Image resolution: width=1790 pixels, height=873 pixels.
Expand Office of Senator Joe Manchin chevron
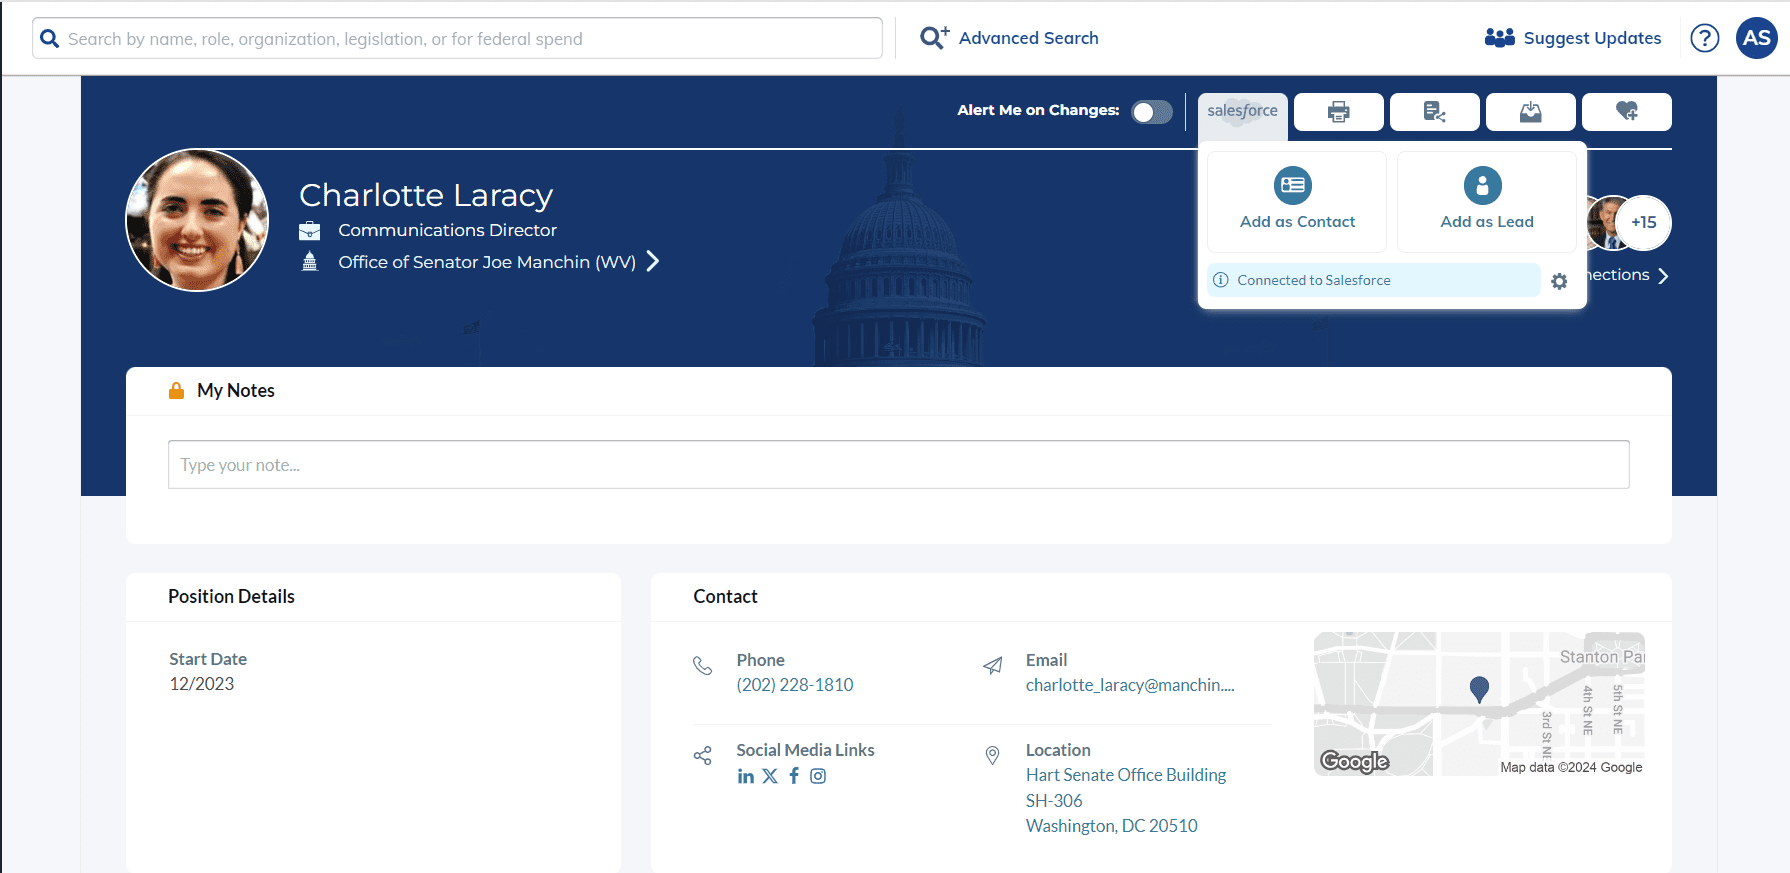(x=653, y=262)
